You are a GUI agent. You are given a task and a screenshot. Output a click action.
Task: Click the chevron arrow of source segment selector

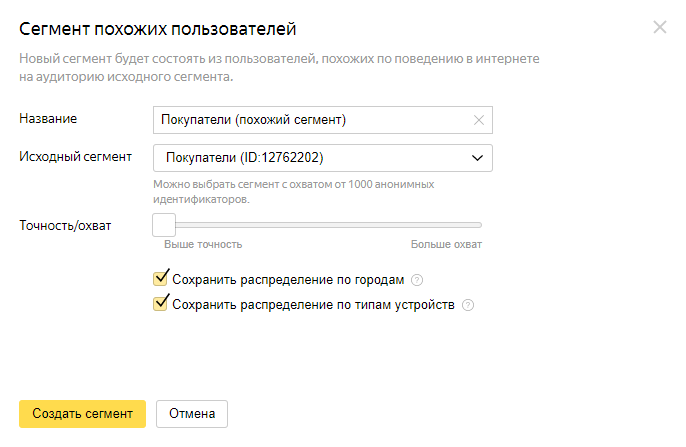(477, 158)
